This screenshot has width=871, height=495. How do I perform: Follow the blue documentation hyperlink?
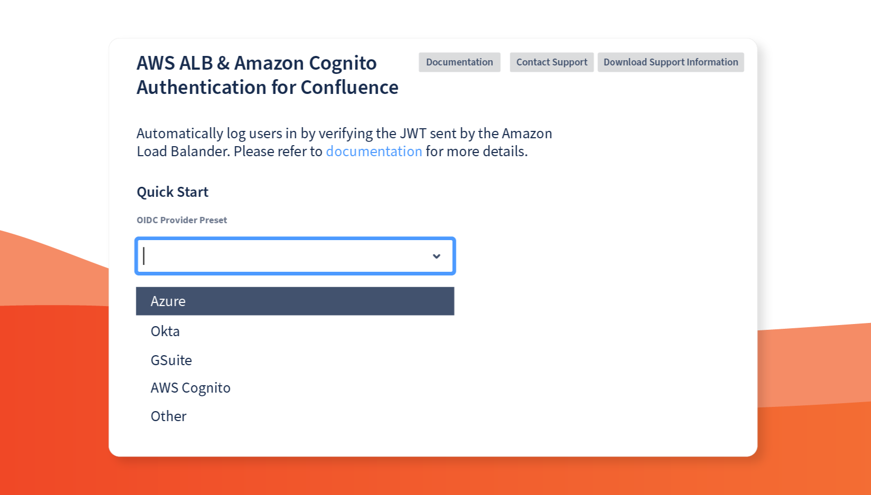[374, 151]
